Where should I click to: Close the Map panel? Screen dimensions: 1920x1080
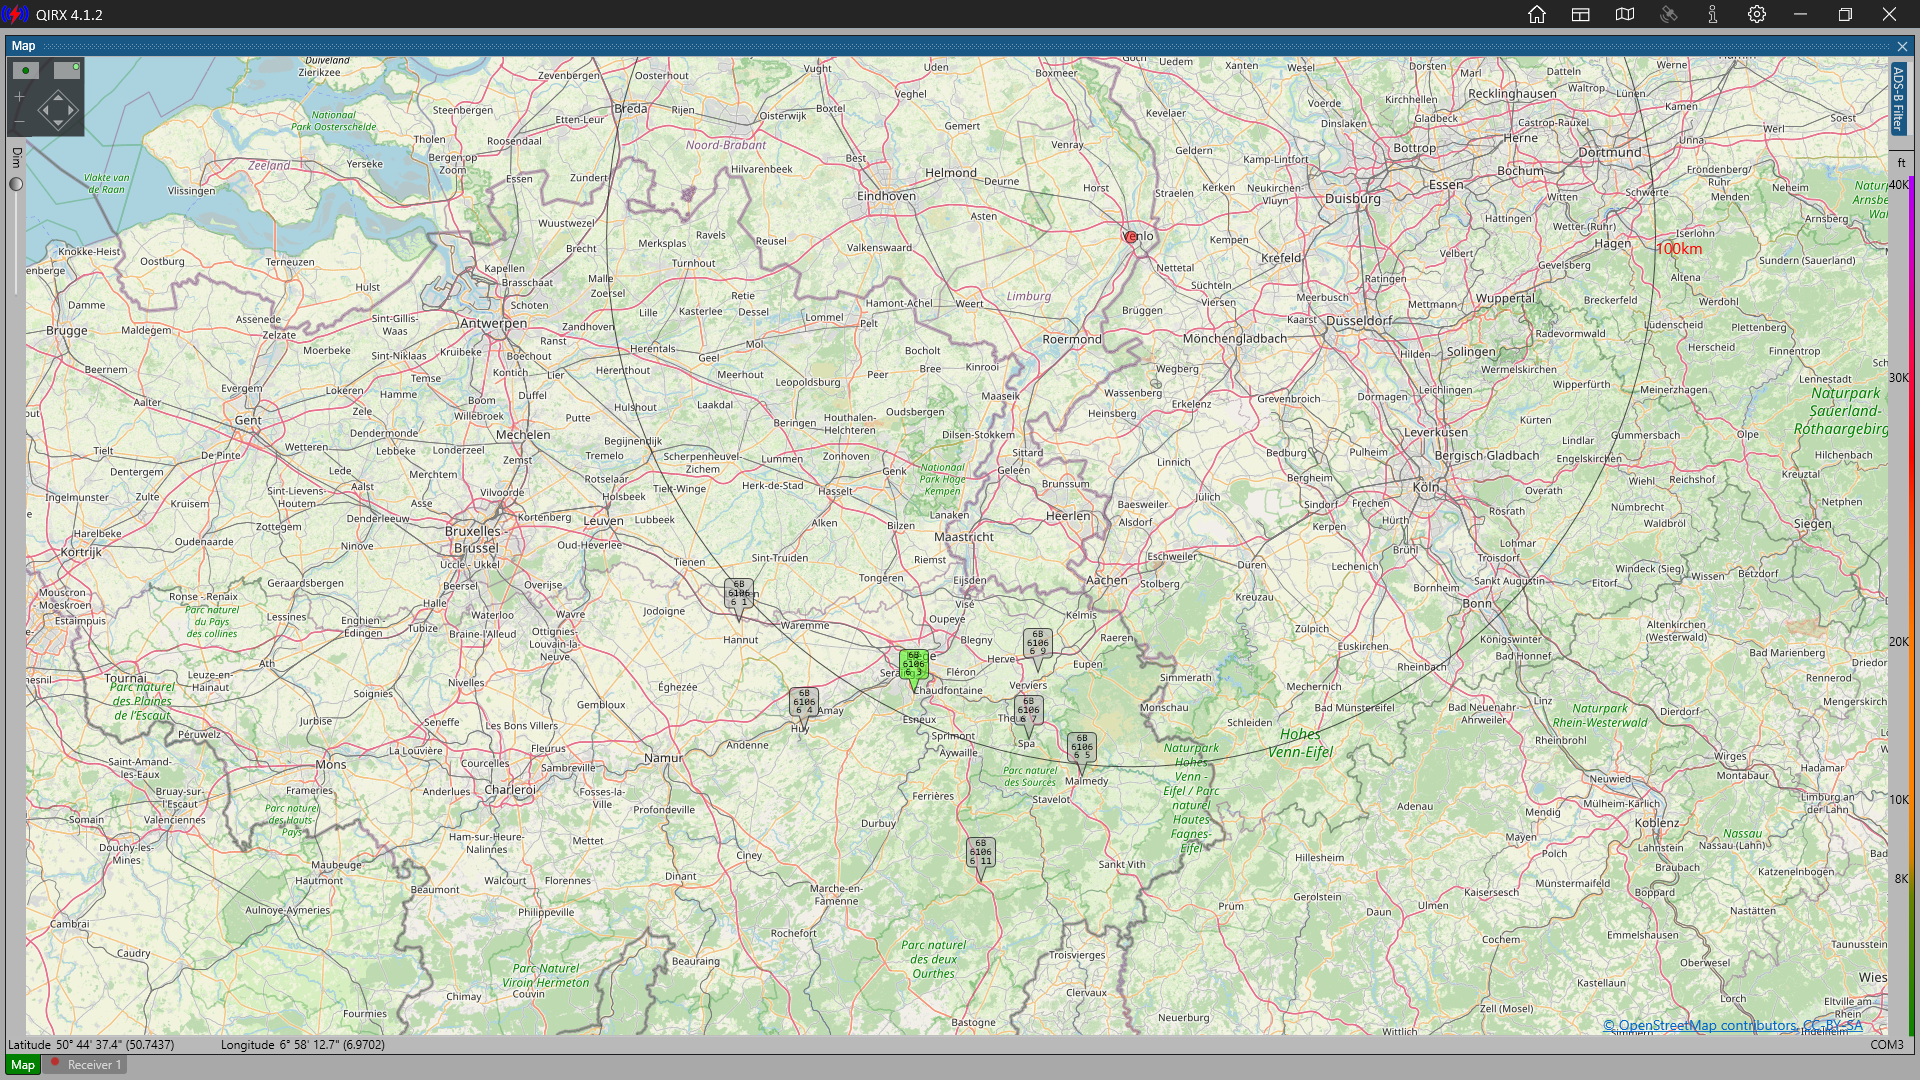(1902, 46)
